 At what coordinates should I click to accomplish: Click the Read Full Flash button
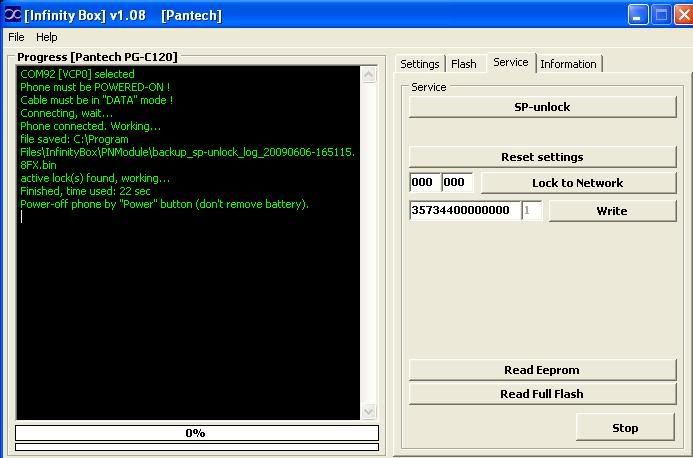542,394
